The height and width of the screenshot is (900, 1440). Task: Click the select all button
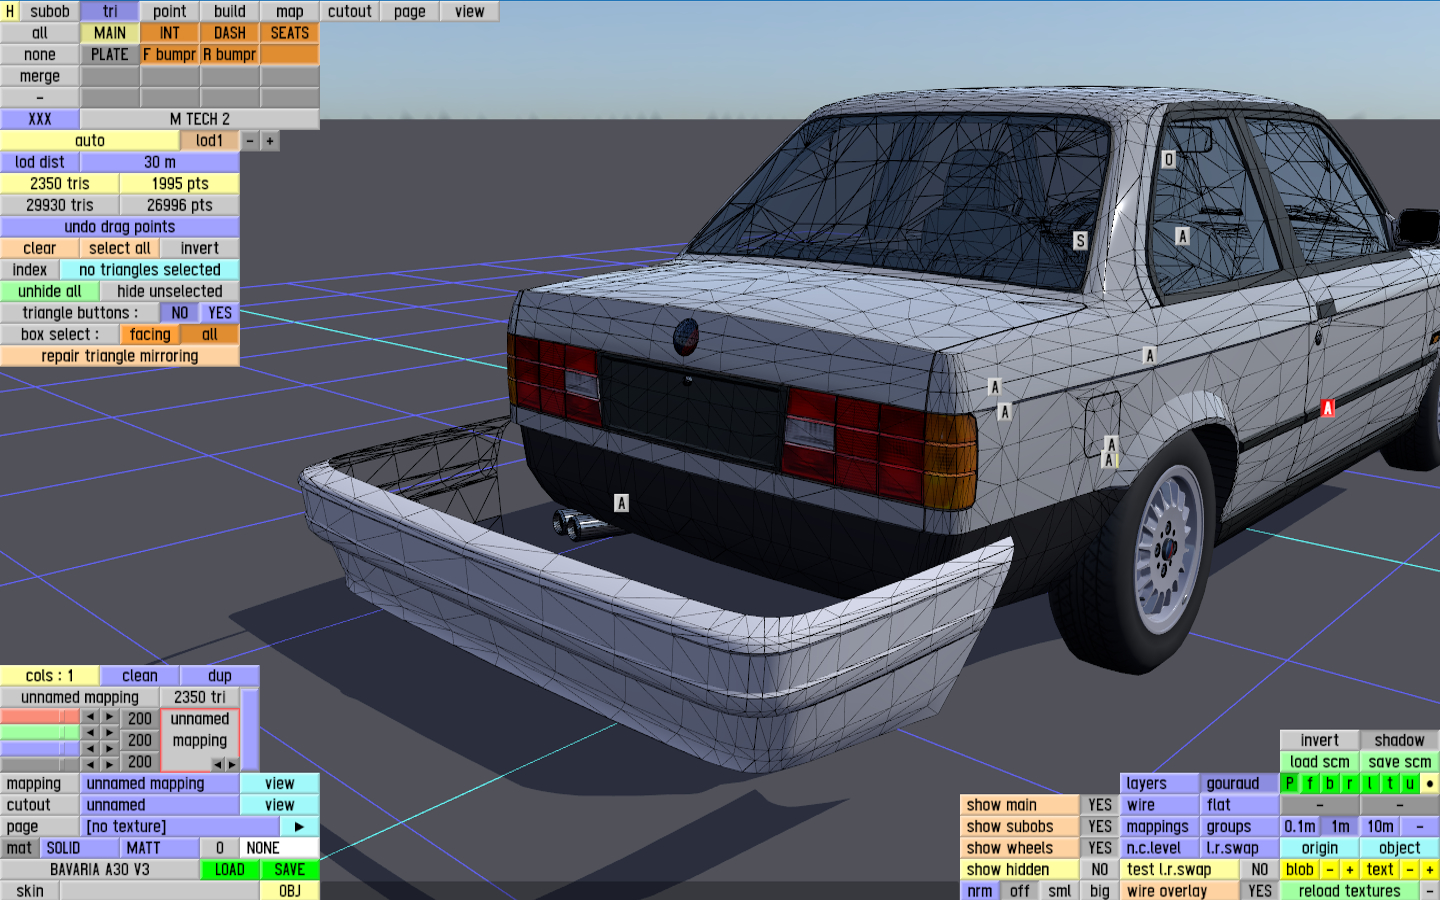[x=120, y=248]
